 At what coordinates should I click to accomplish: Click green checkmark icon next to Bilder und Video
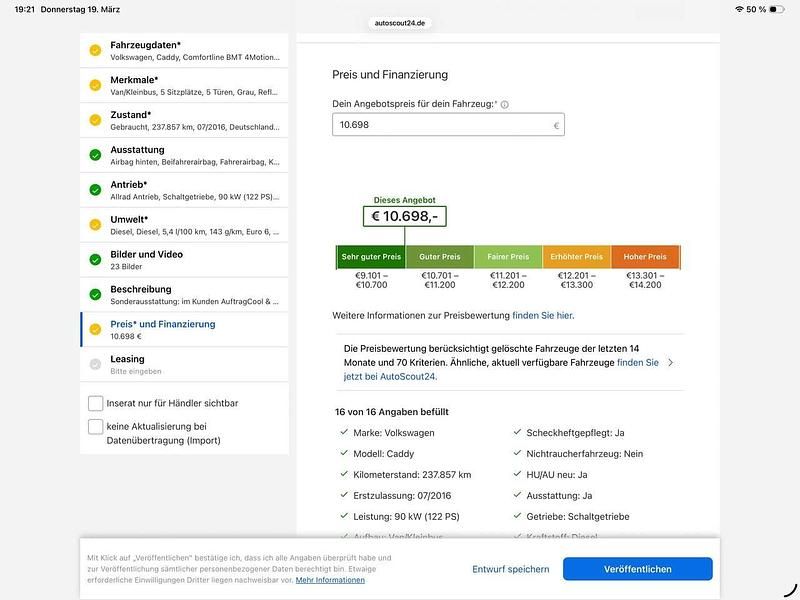pyautogui.click(x=95, y=260)
